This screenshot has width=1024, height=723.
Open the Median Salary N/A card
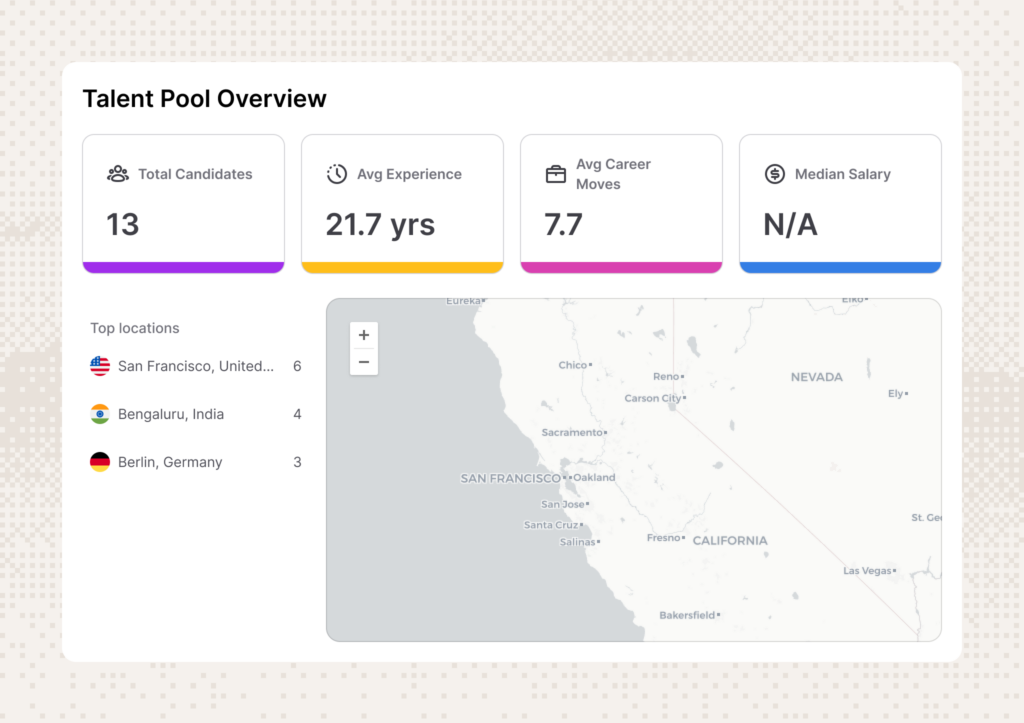tap(840, 204)
